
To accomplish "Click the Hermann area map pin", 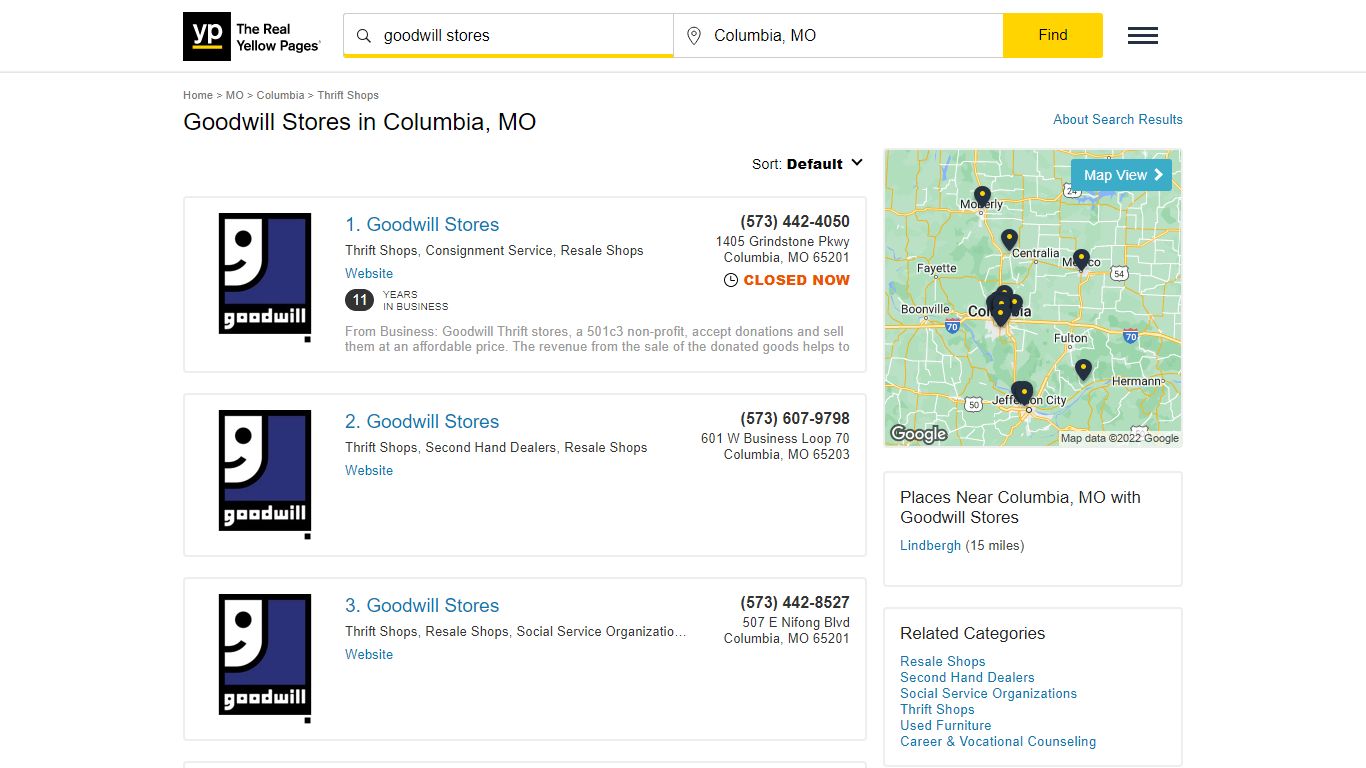I will pos(1083,370).
